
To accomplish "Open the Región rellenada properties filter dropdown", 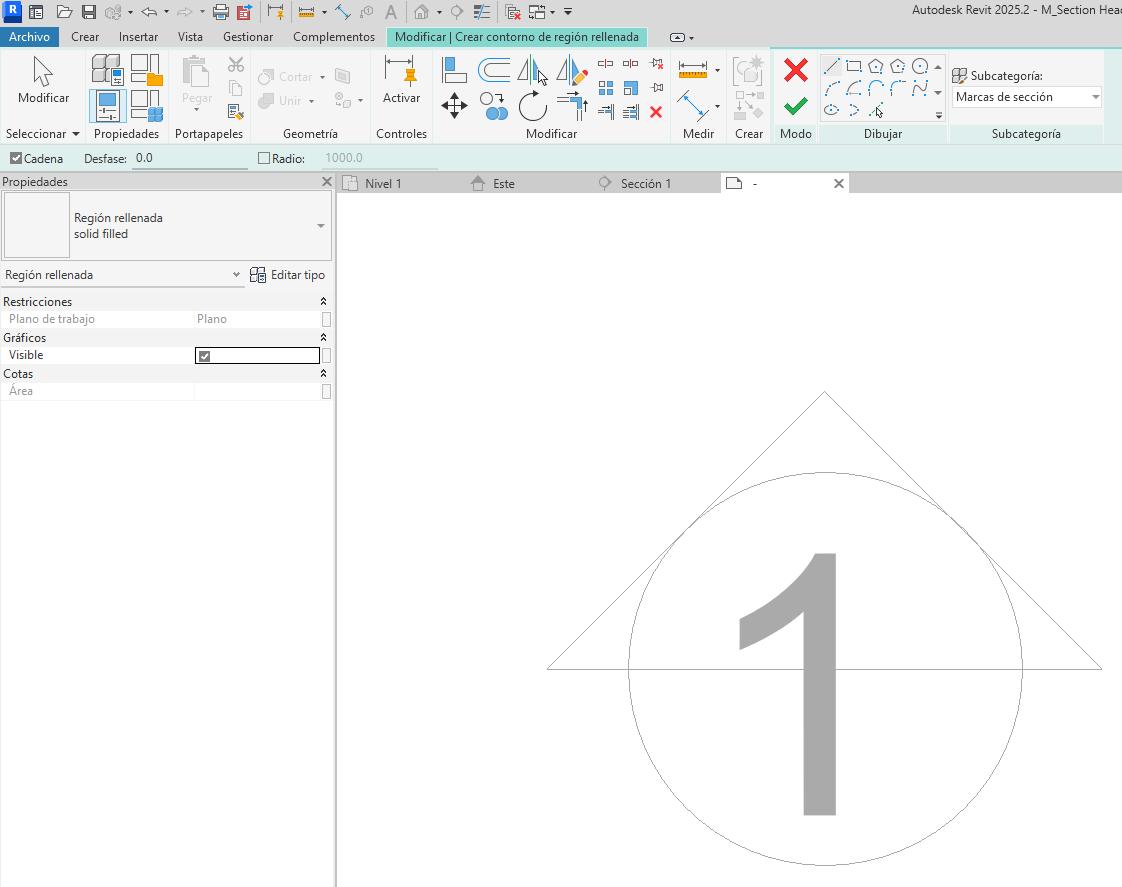I will click(x=122, y=275).
